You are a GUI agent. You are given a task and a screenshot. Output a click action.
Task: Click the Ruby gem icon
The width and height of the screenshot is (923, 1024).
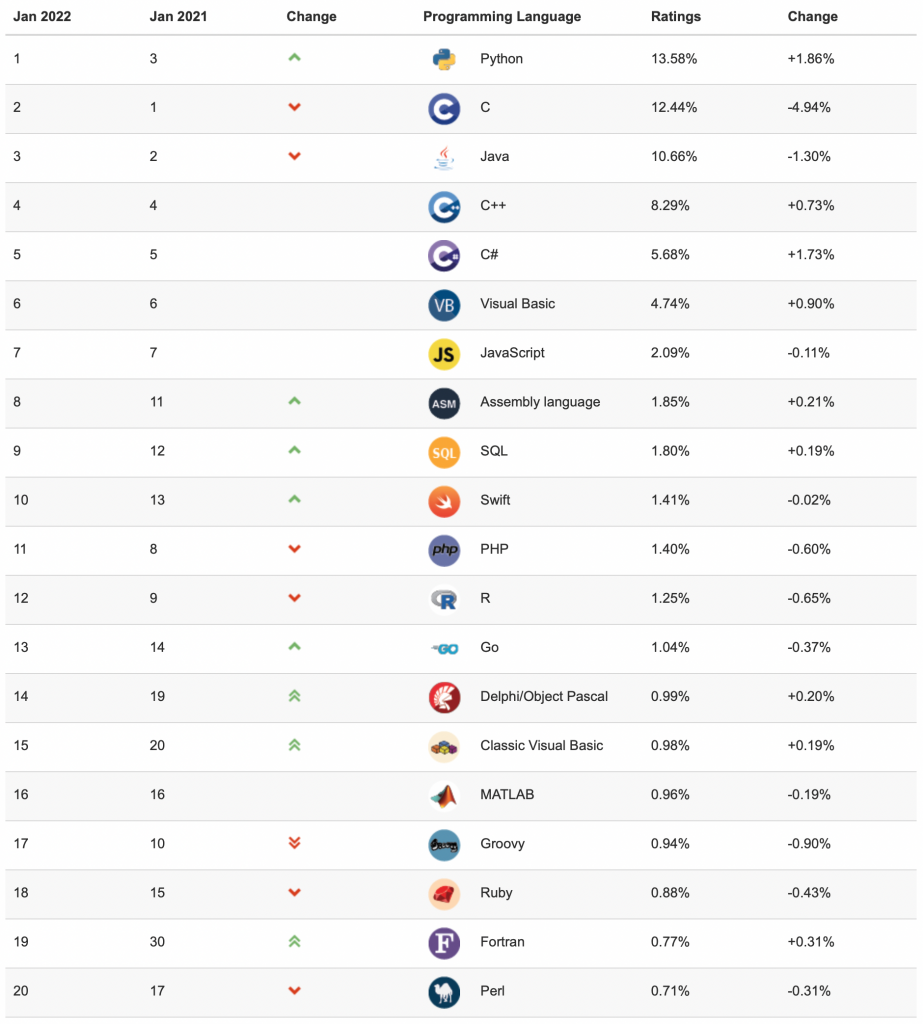tap(444, 893)
